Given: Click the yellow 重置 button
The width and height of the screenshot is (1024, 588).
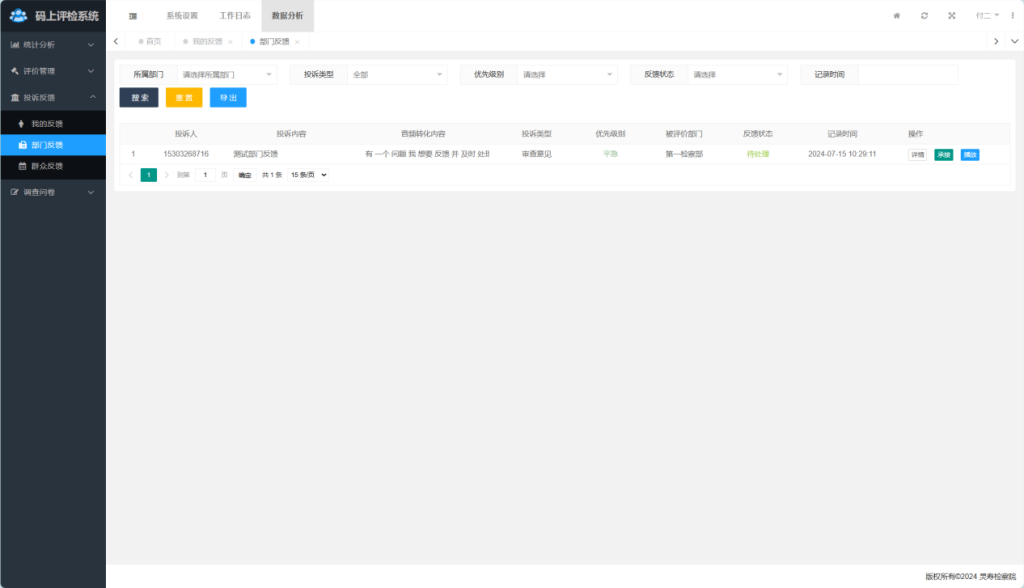Looking at the screenshot, I should (x=184, y=98).
